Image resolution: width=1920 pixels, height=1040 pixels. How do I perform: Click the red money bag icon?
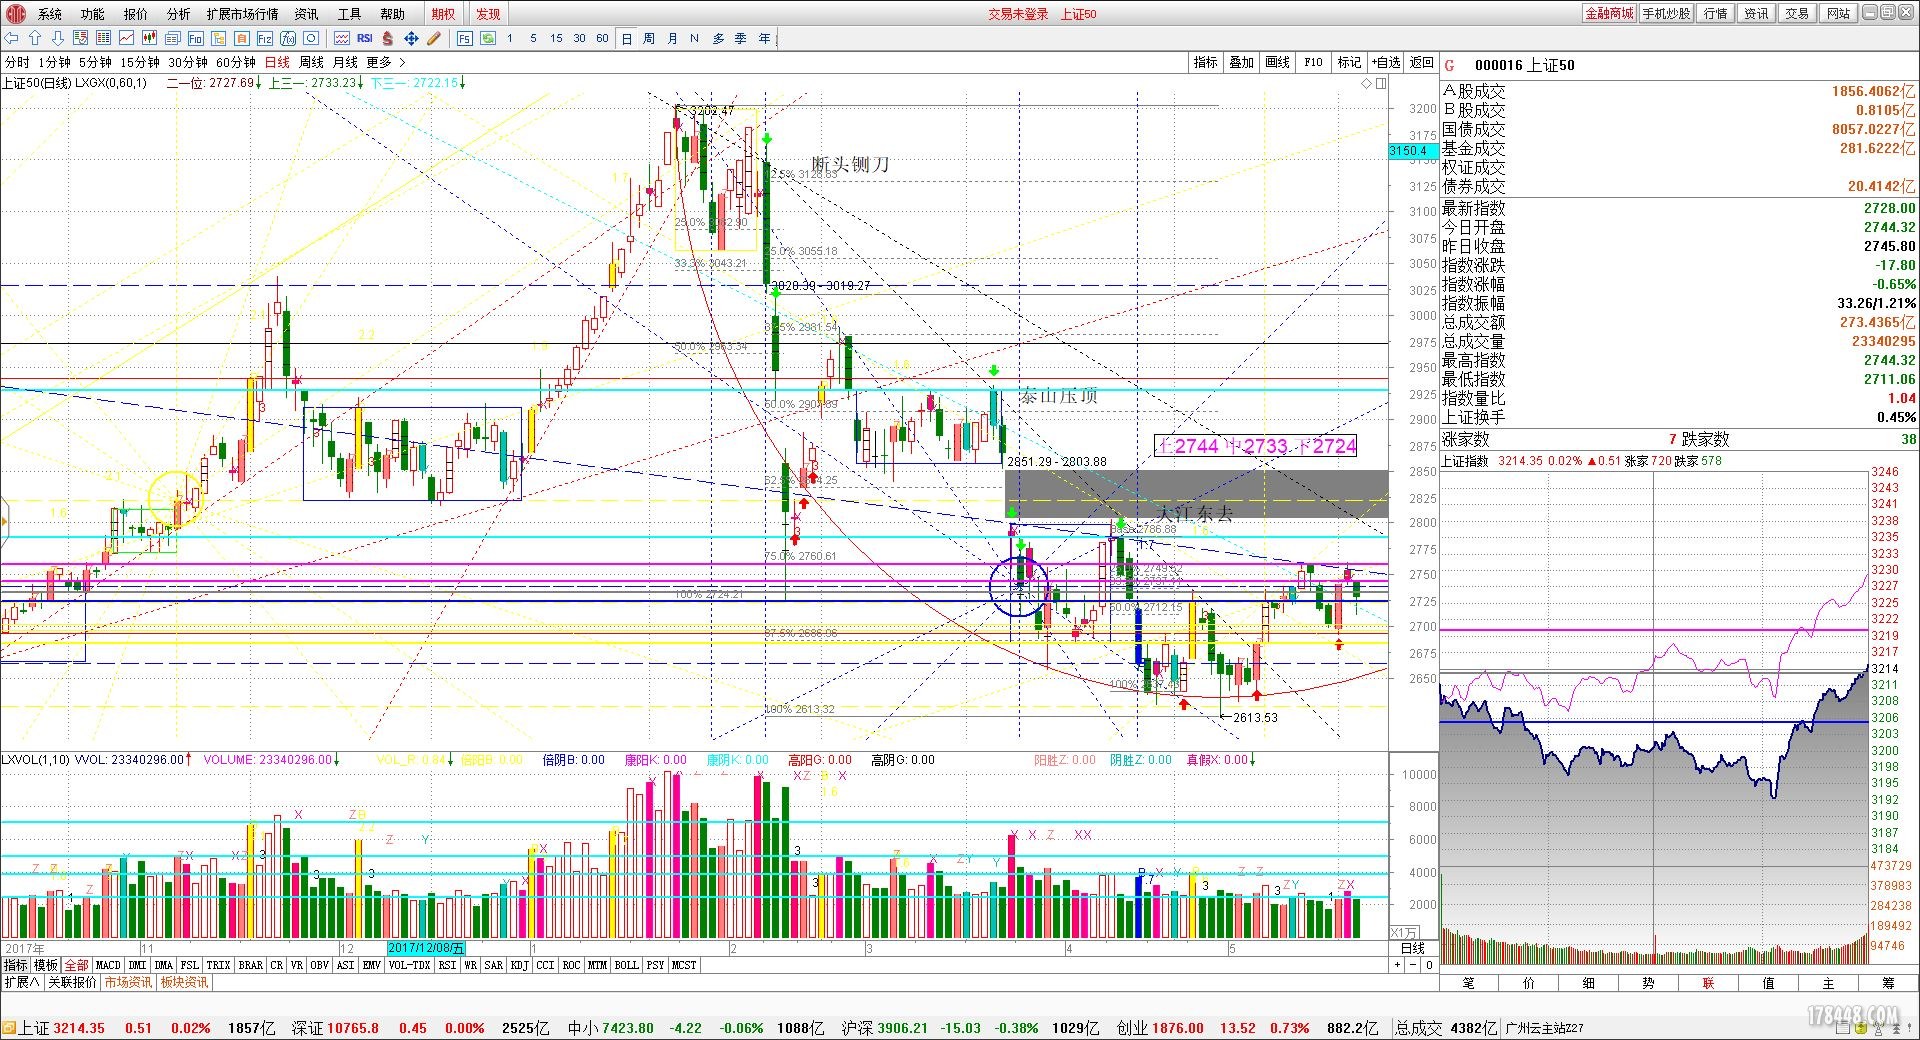click(388, 38)
